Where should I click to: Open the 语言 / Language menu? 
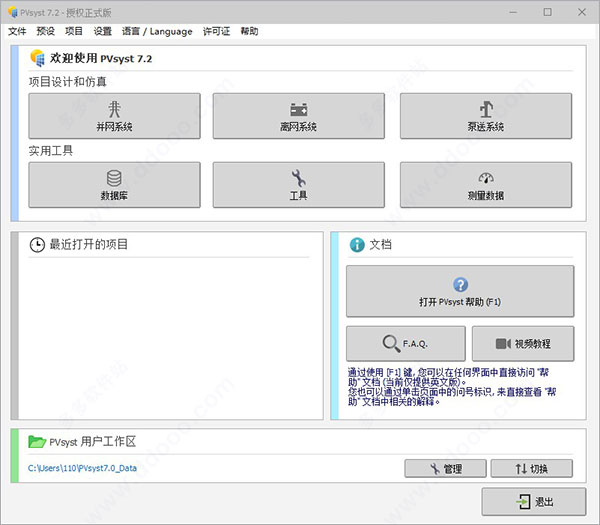point(157,31)
